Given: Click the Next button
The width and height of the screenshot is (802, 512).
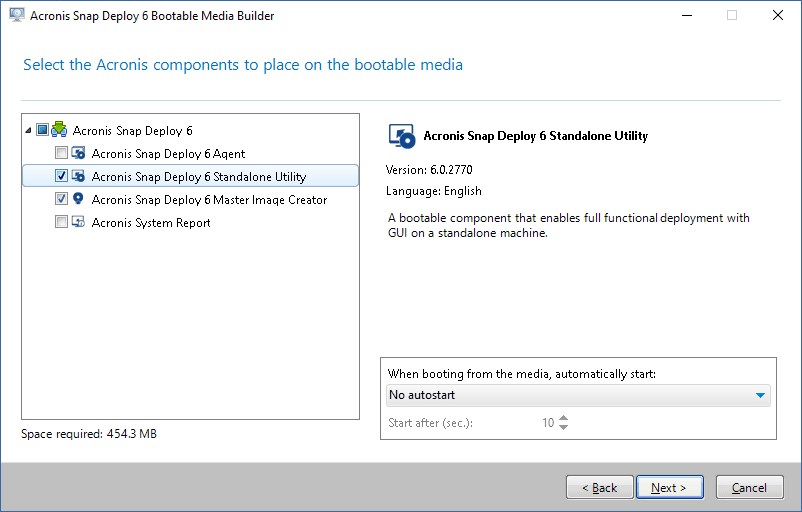Looking at the screenshot, I should (x=668, y=488).
